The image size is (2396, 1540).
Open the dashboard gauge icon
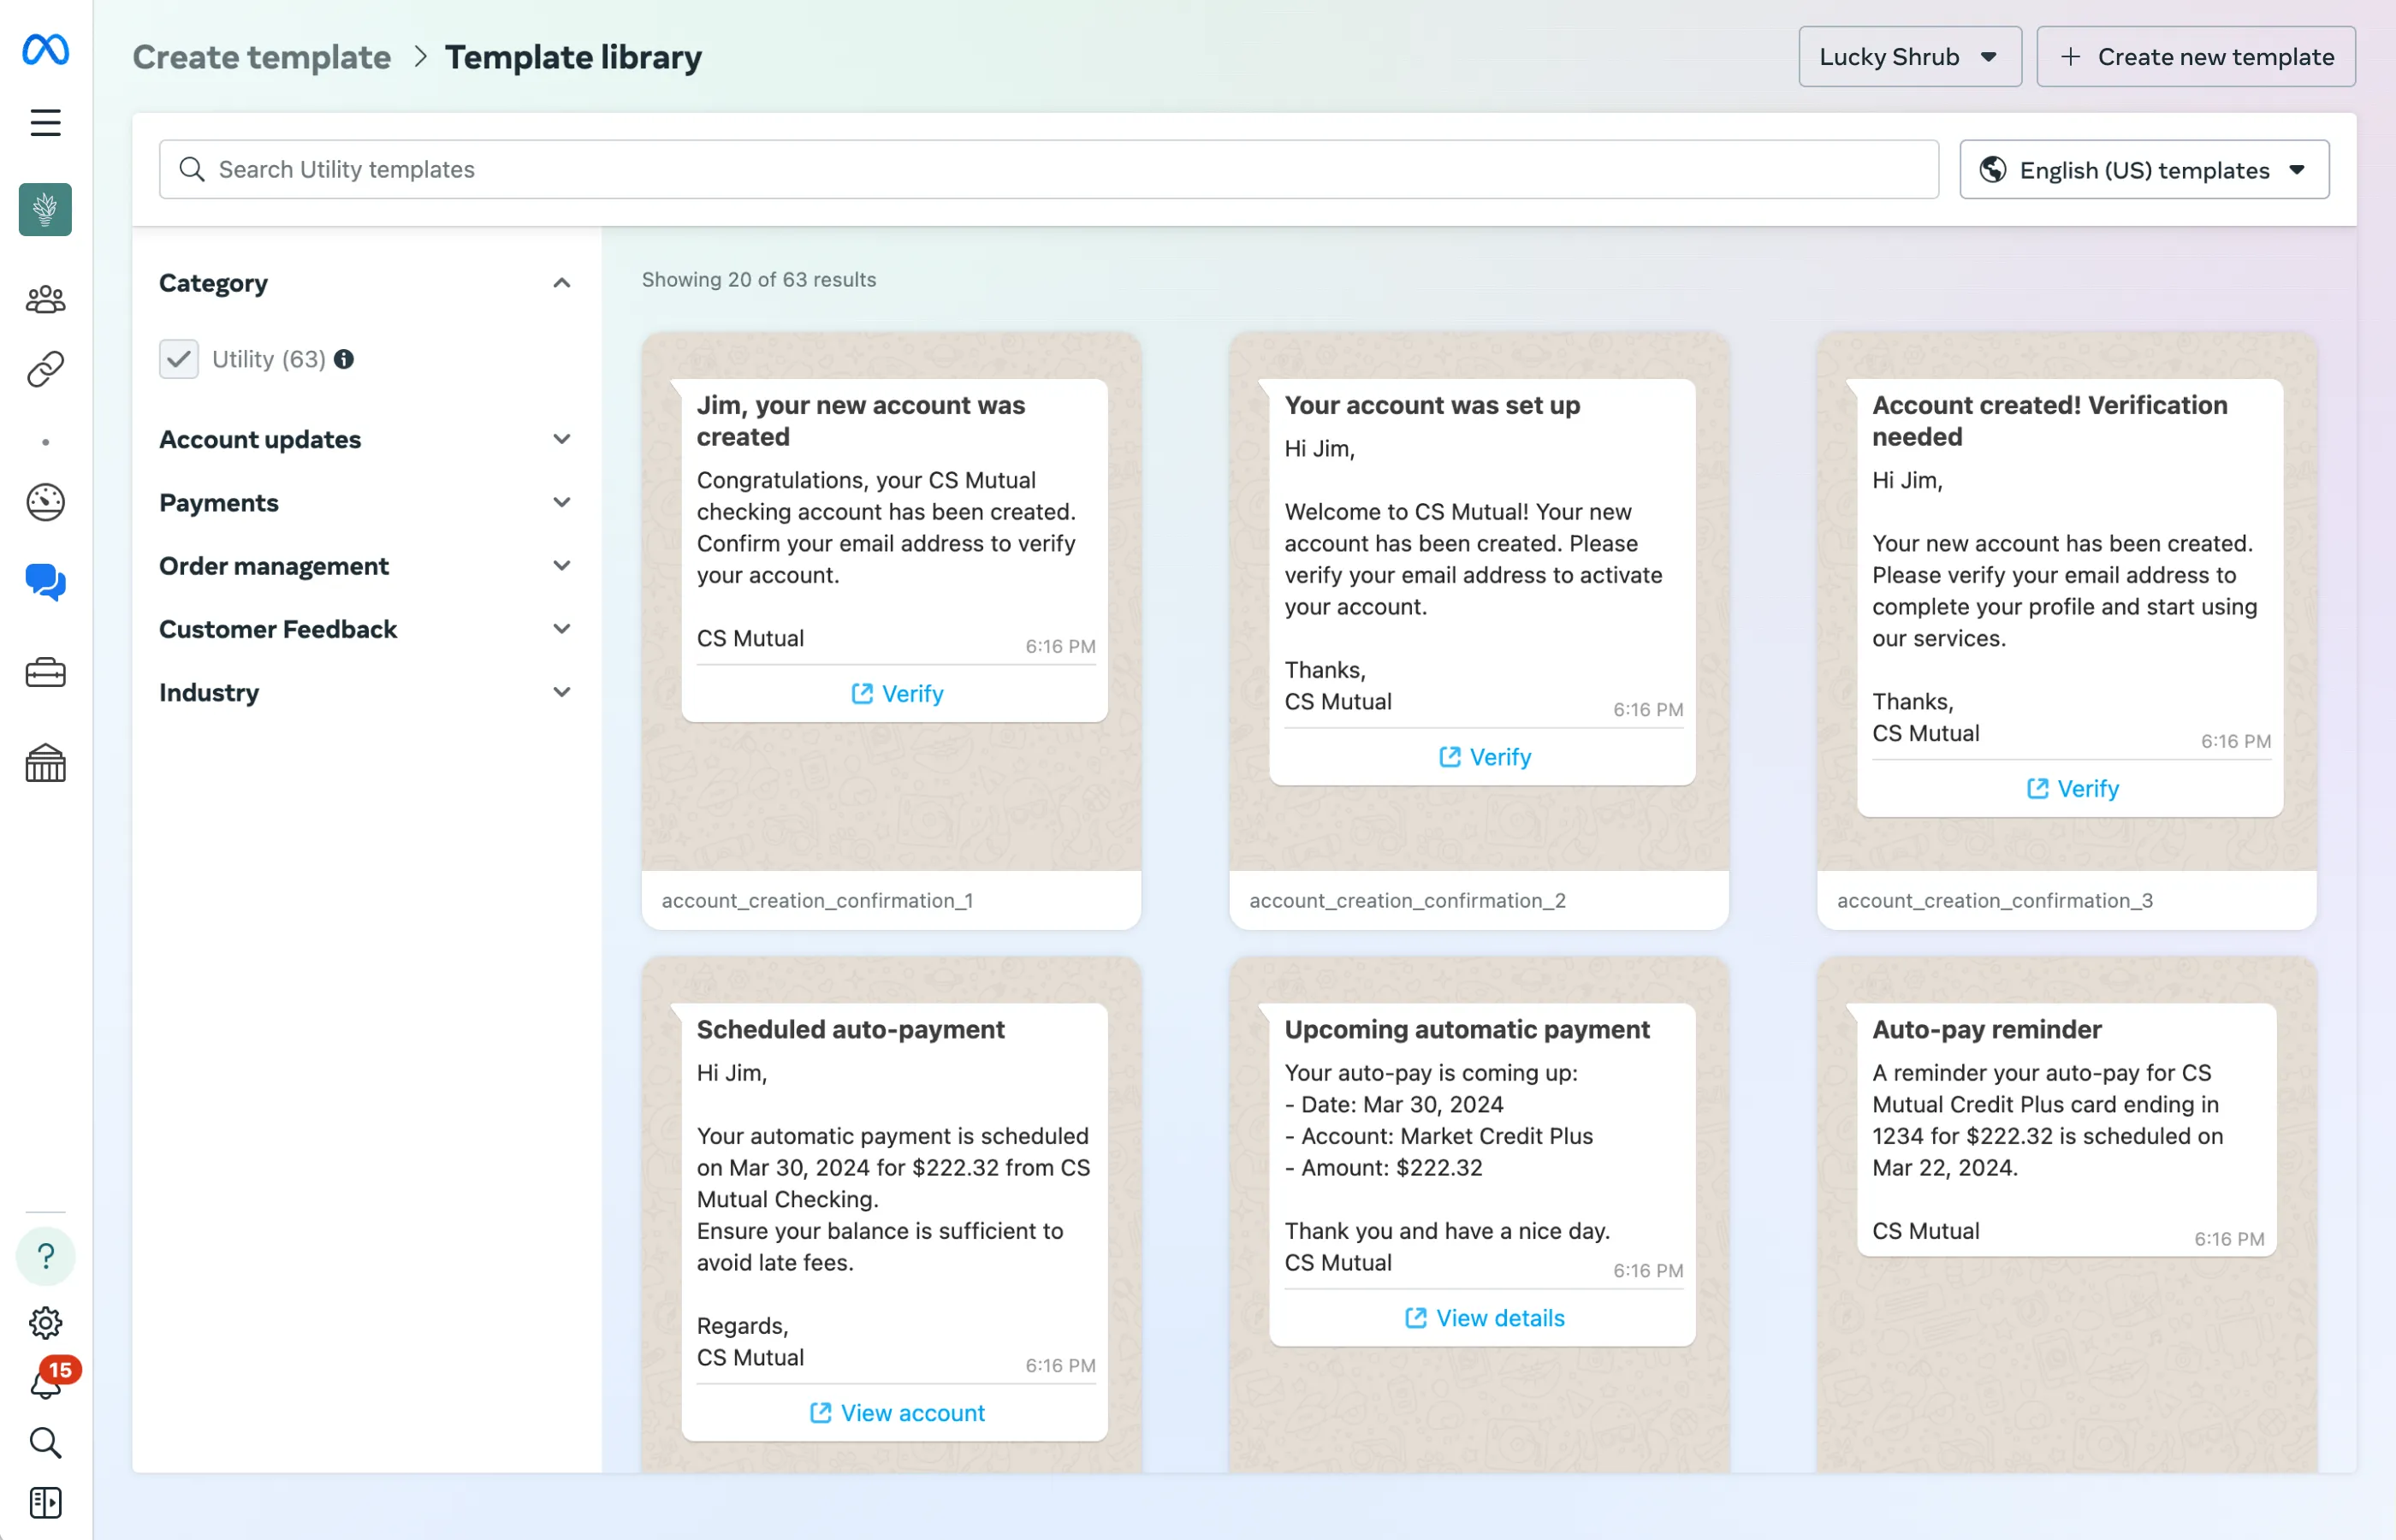click(45, 502)
